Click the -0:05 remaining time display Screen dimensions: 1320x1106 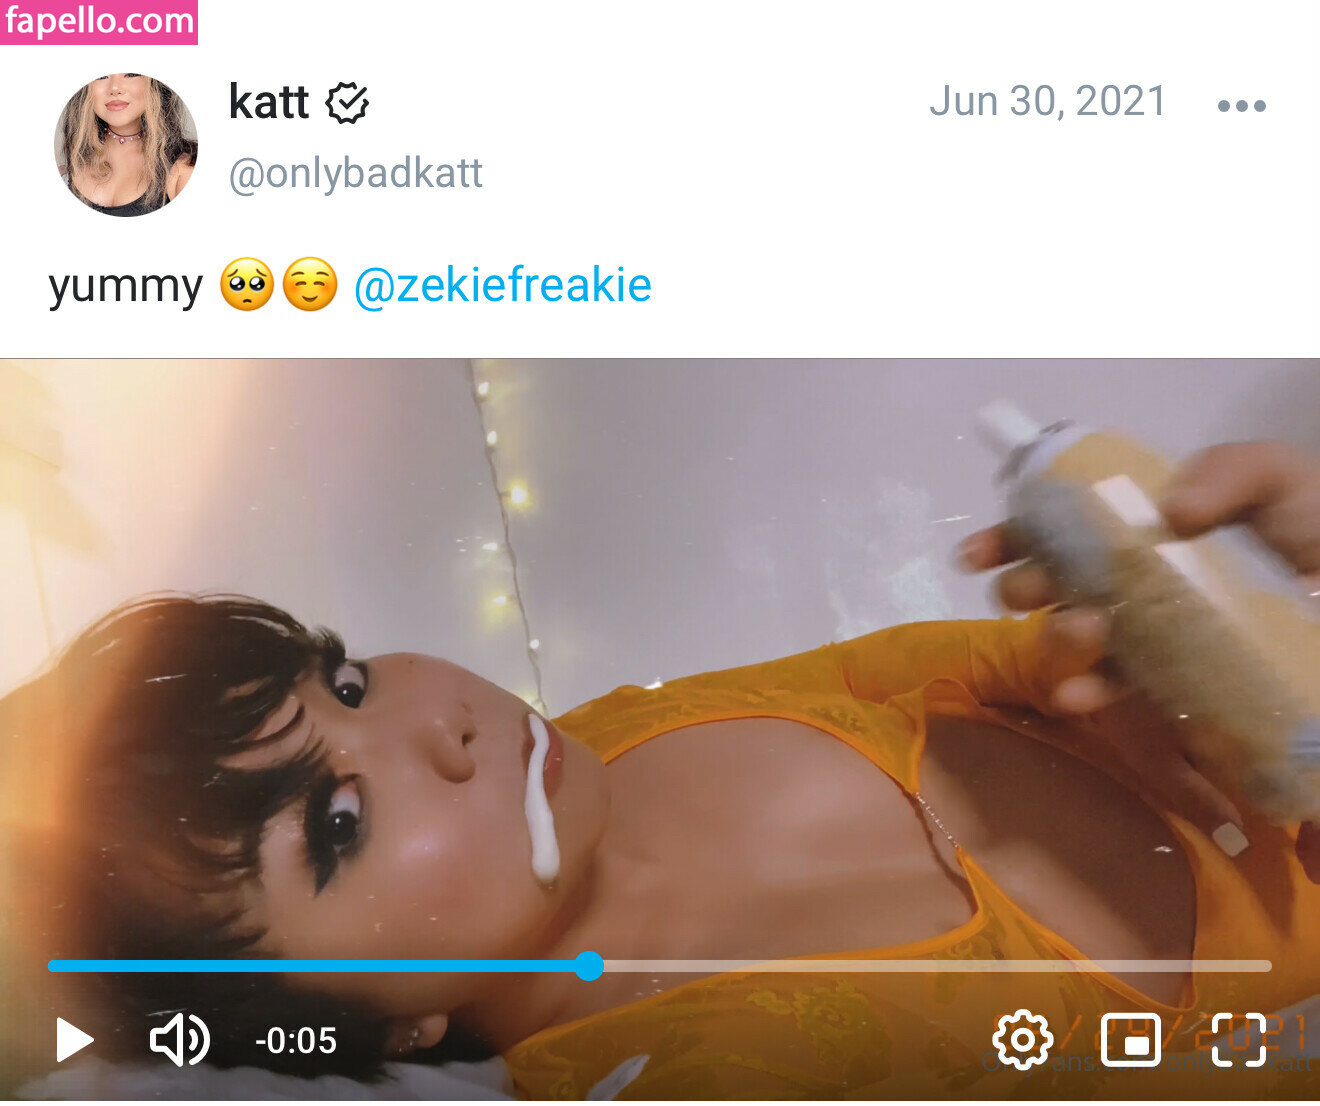coord(296,1041)
